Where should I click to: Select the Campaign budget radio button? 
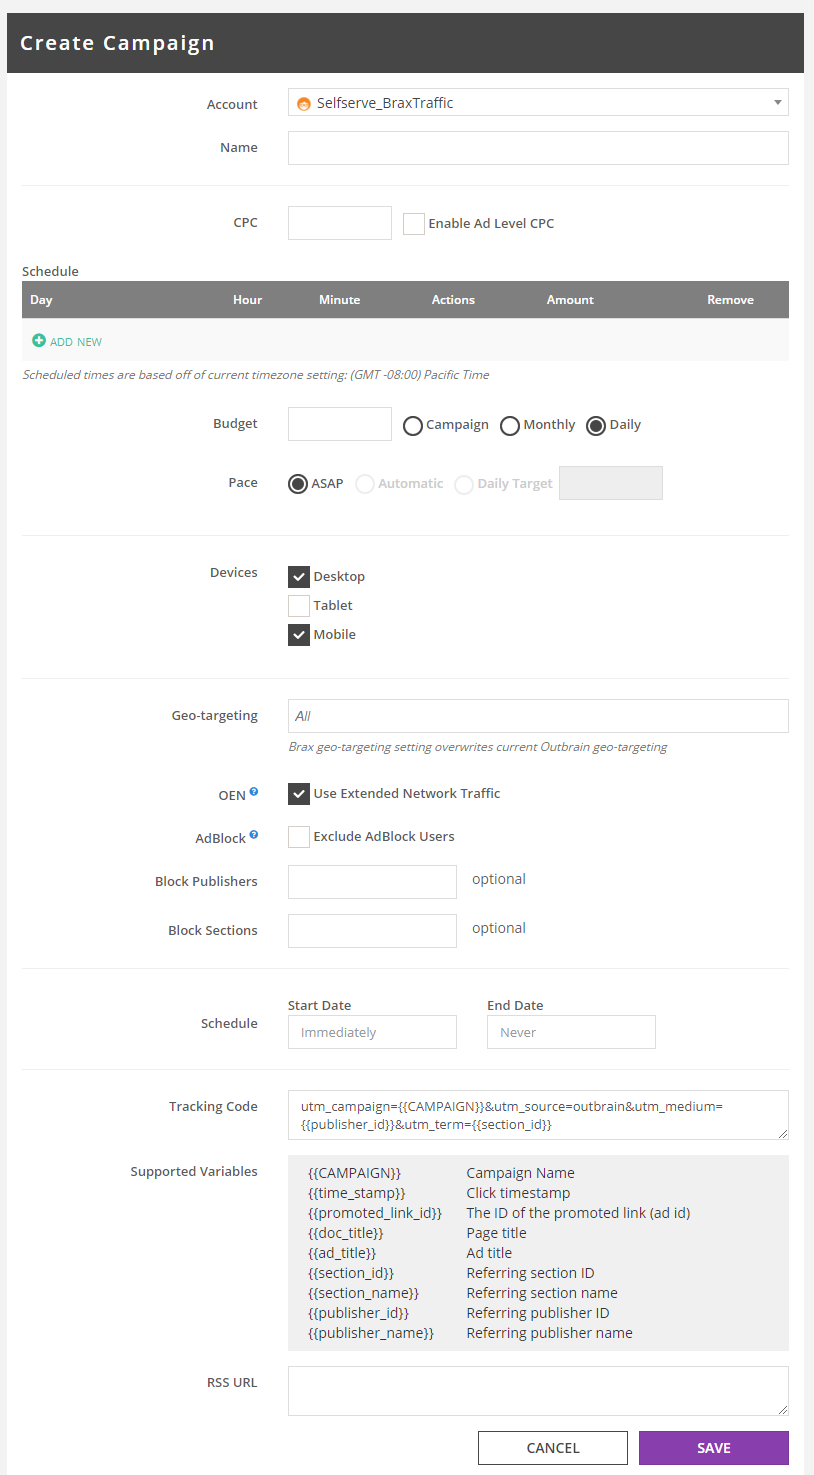coord(413,426)
